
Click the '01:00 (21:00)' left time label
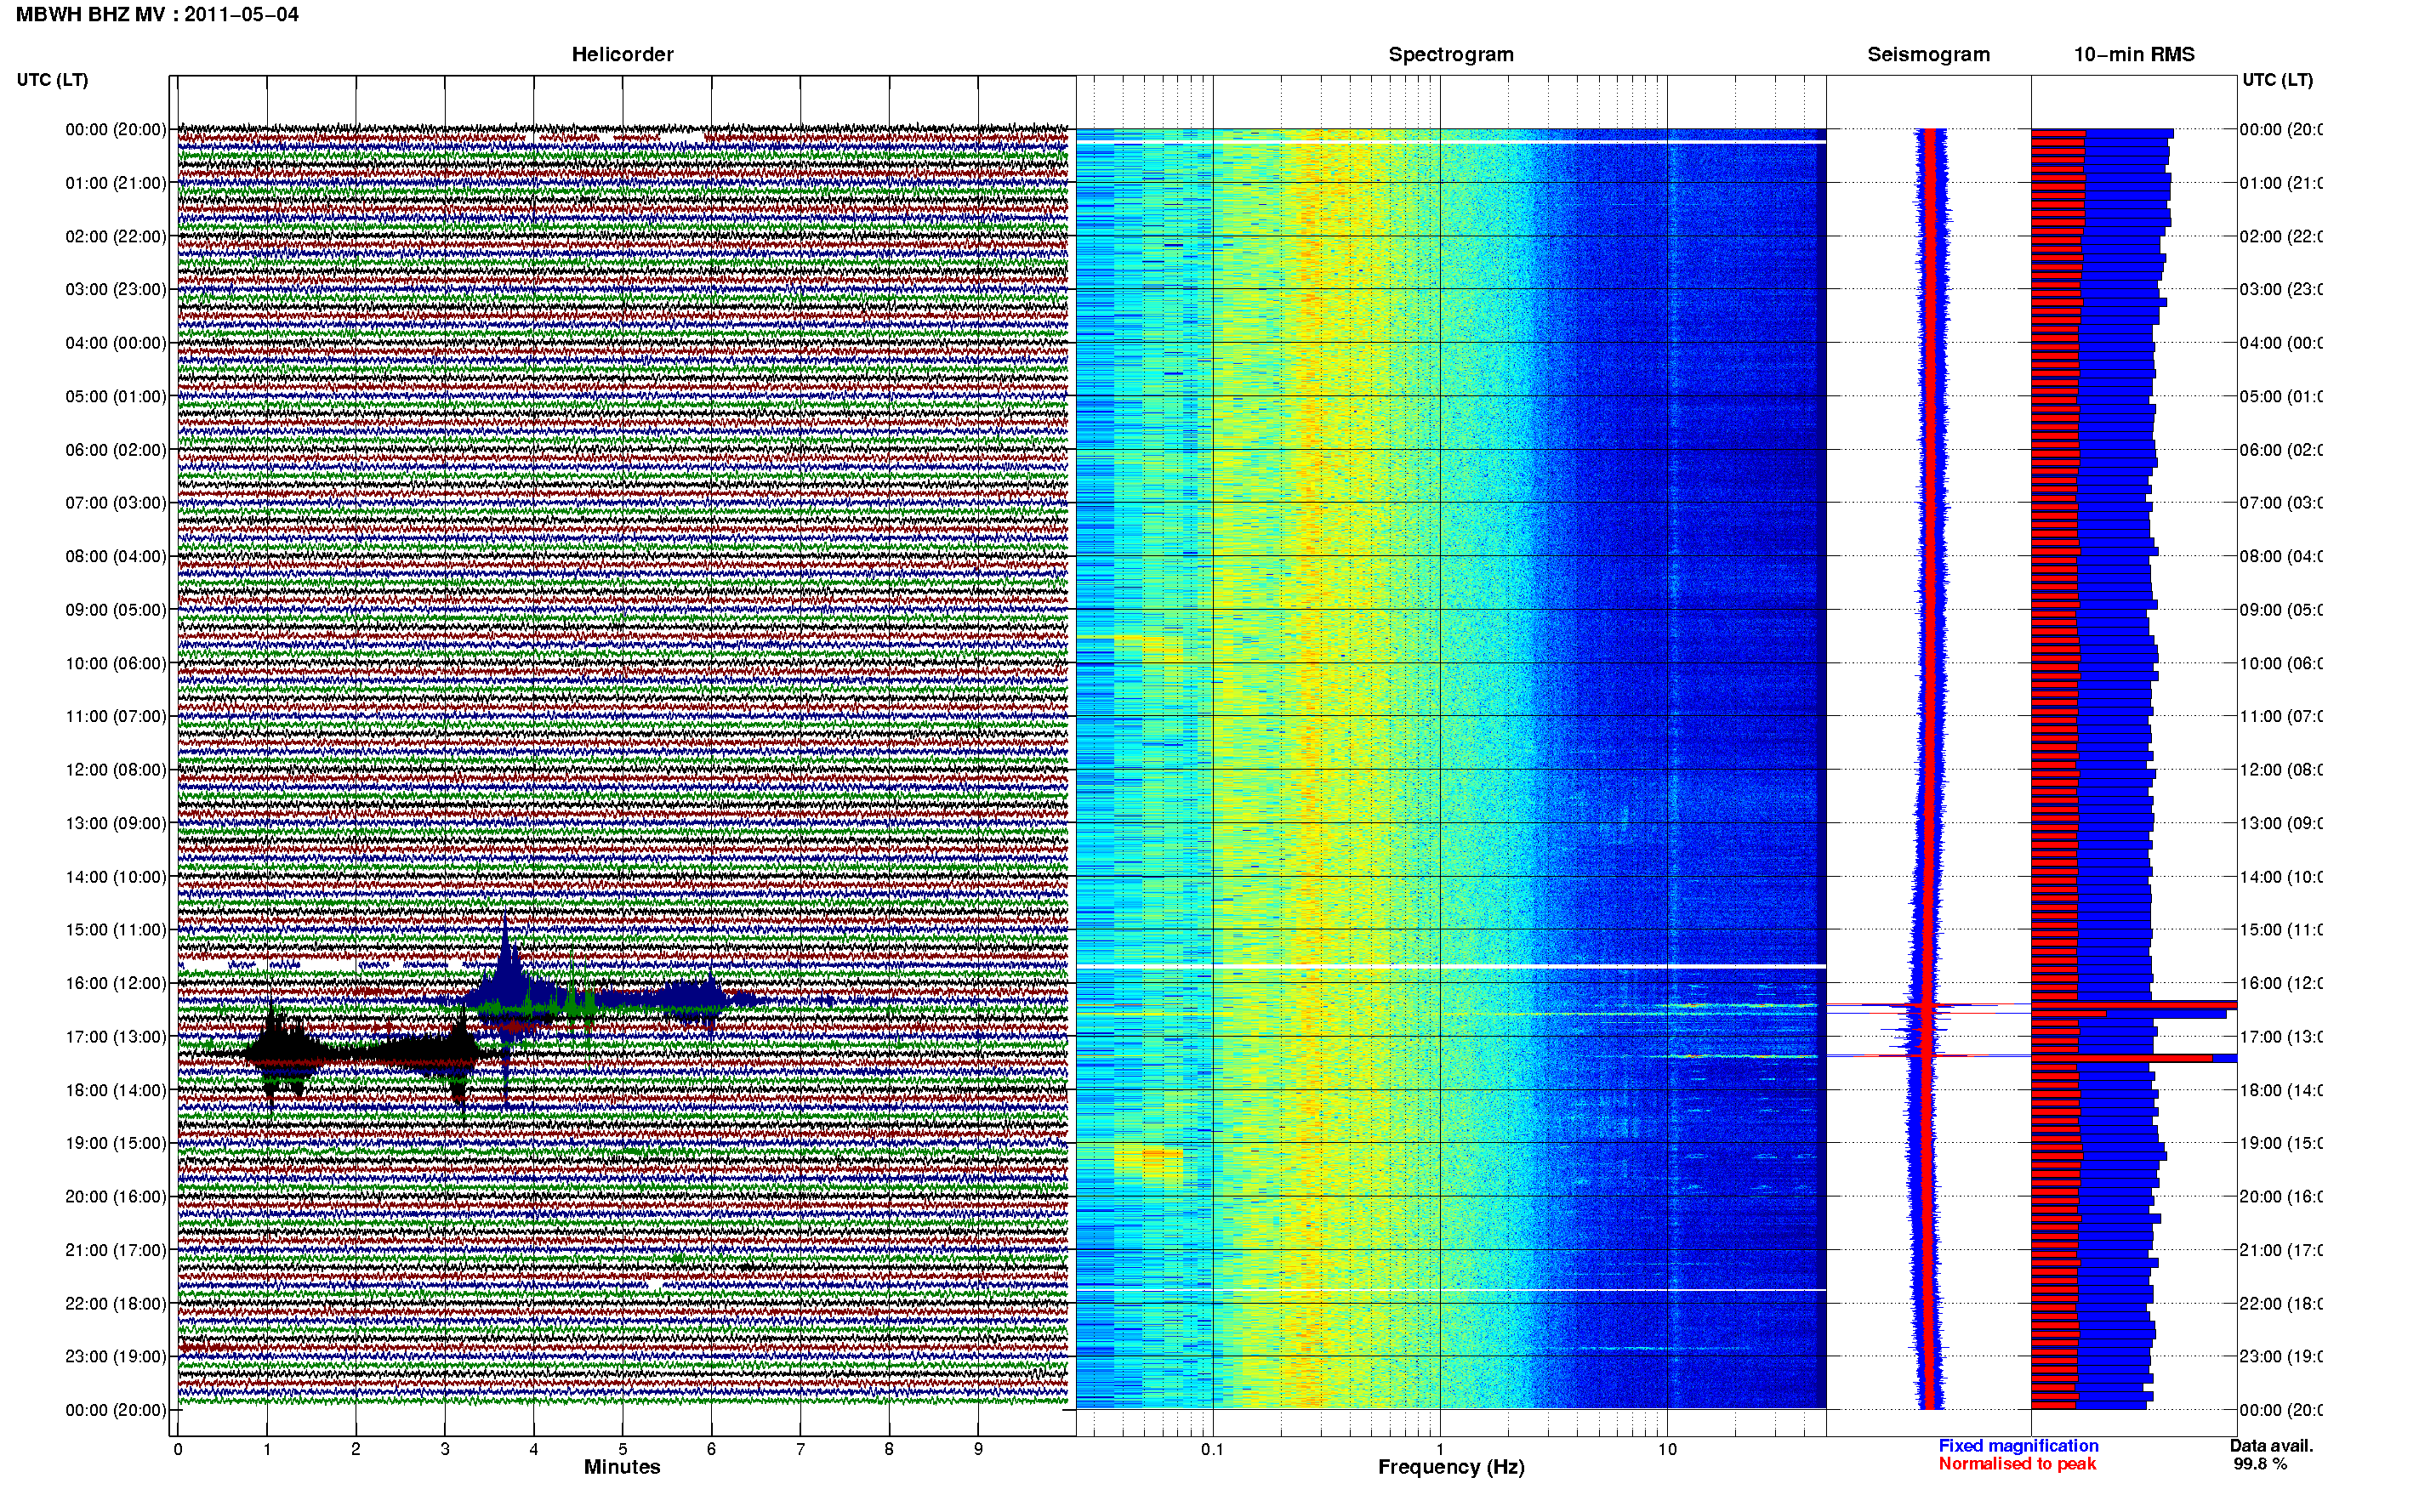click(116, 183)
